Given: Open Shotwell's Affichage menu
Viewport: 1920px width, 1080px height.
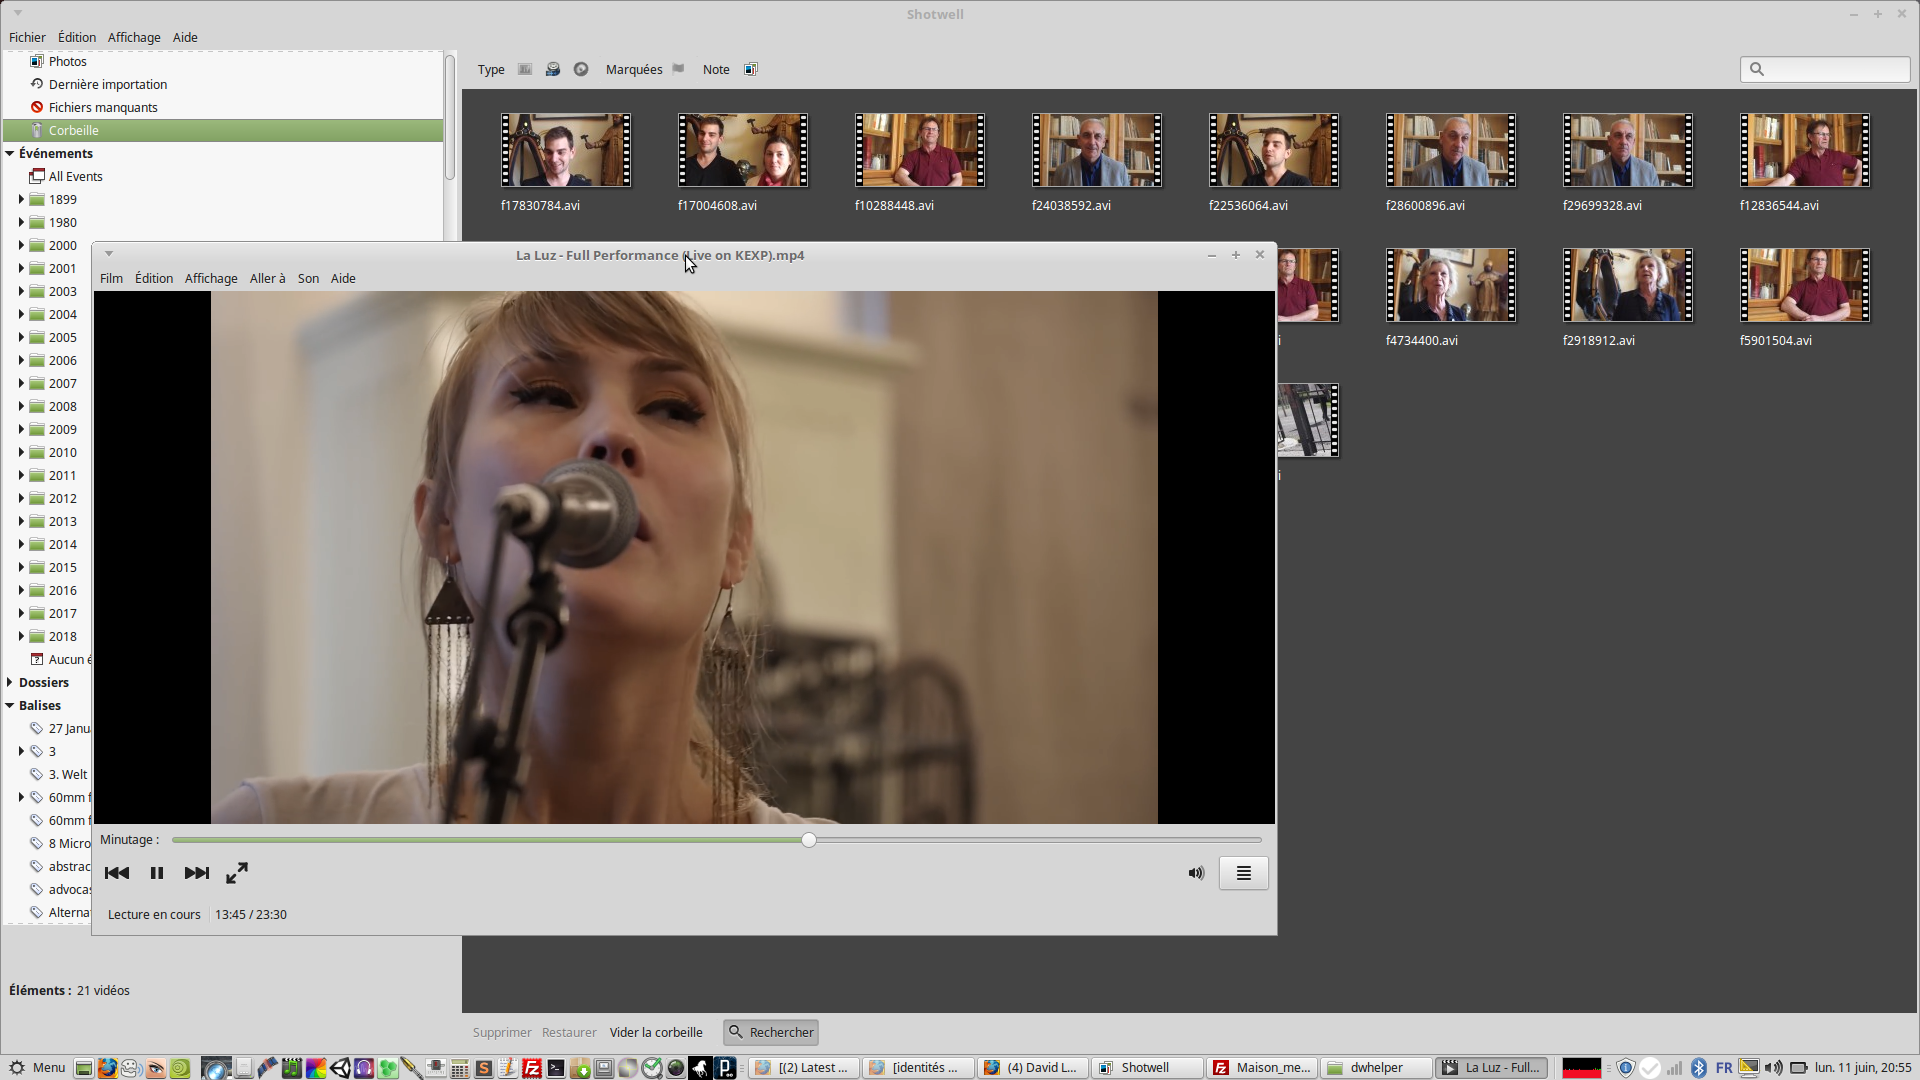Looking at the screenshot, I should tap(134, 37).
